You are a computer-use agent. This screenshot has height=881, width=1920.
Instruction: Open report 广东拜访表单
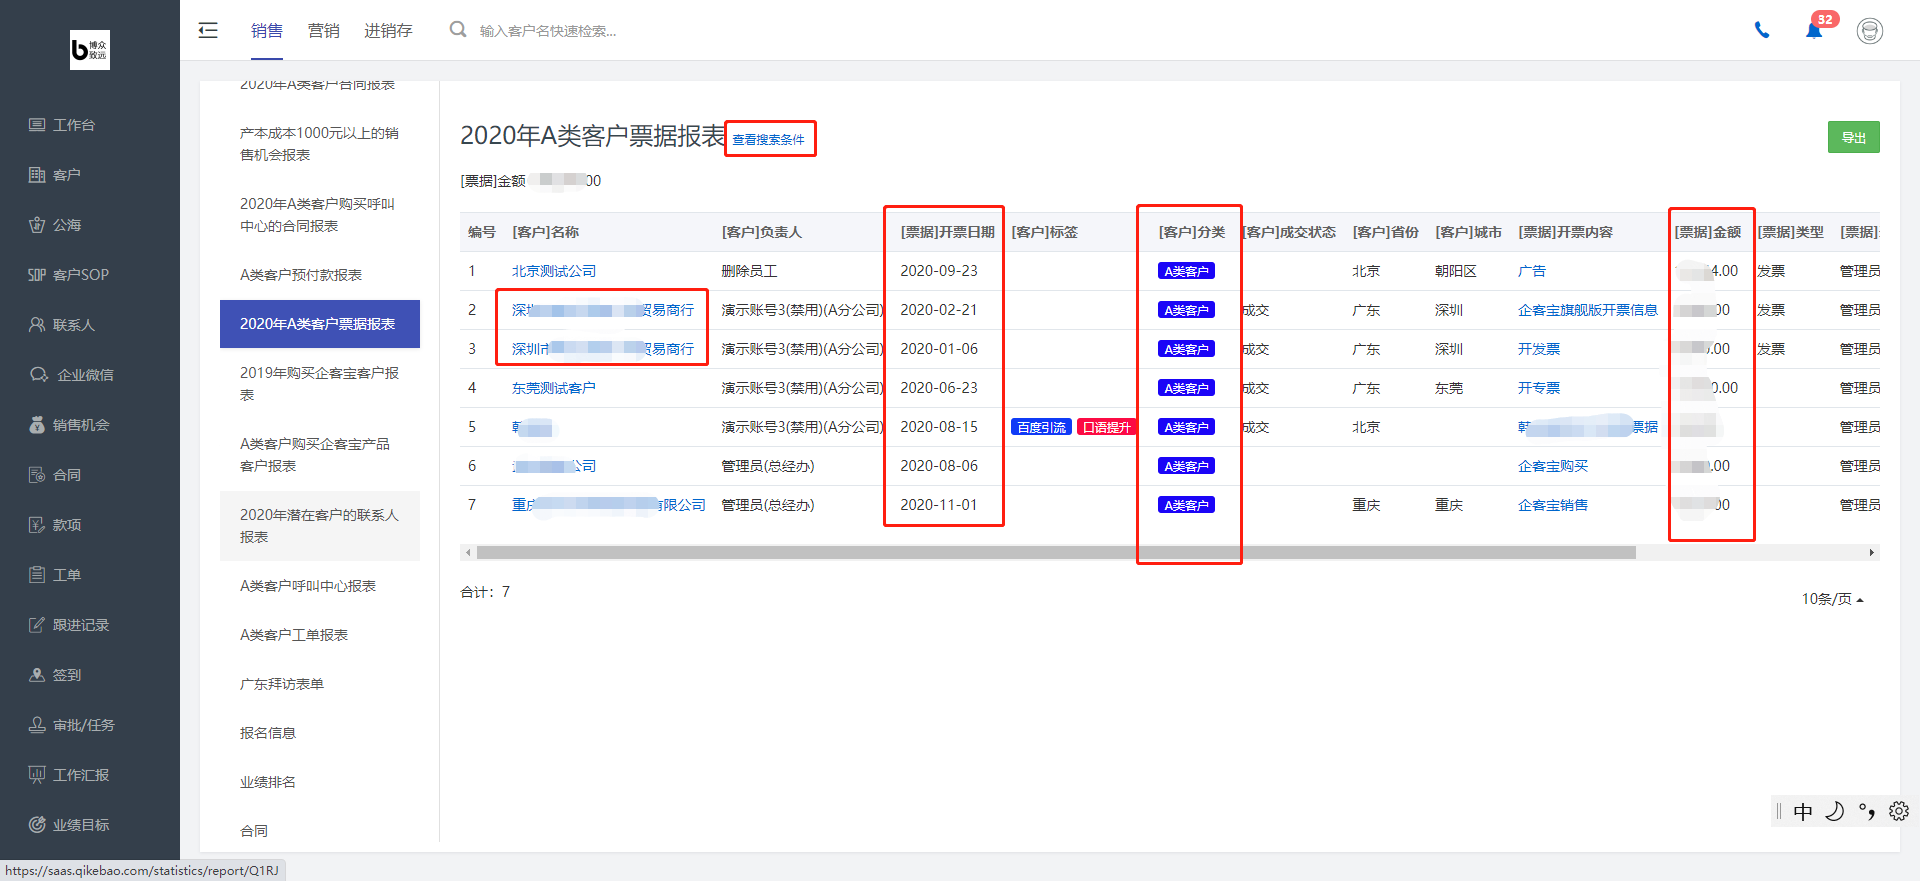tap(320, 684)
